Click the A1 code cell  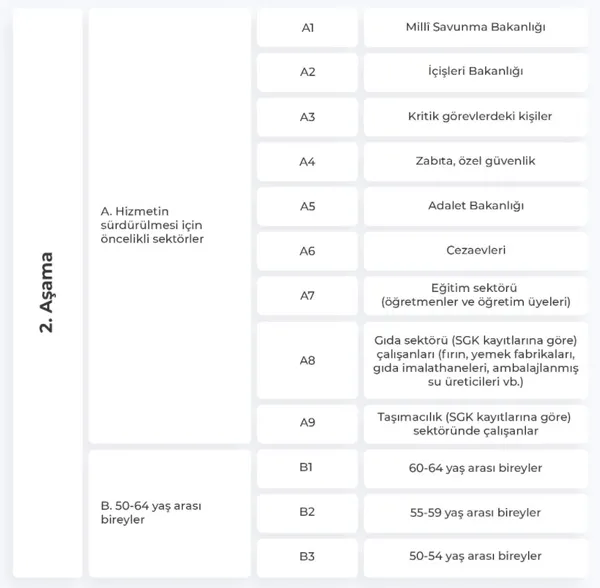(307, 28)
